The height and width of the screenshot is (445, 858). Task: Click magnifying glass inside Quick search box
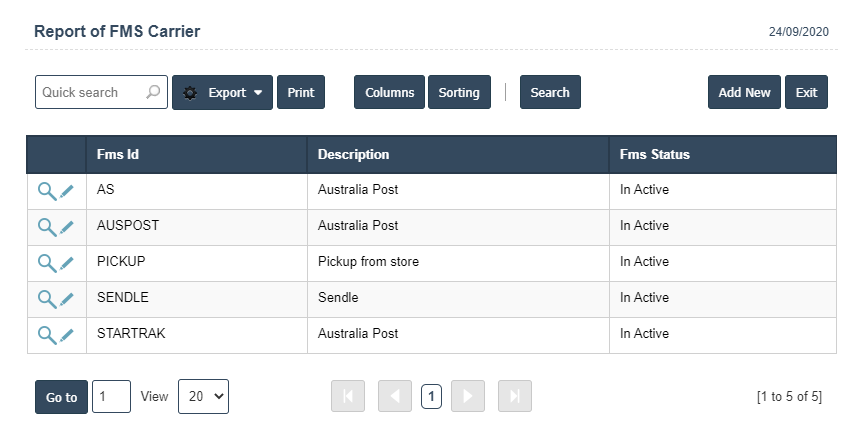tap(153, 92)
